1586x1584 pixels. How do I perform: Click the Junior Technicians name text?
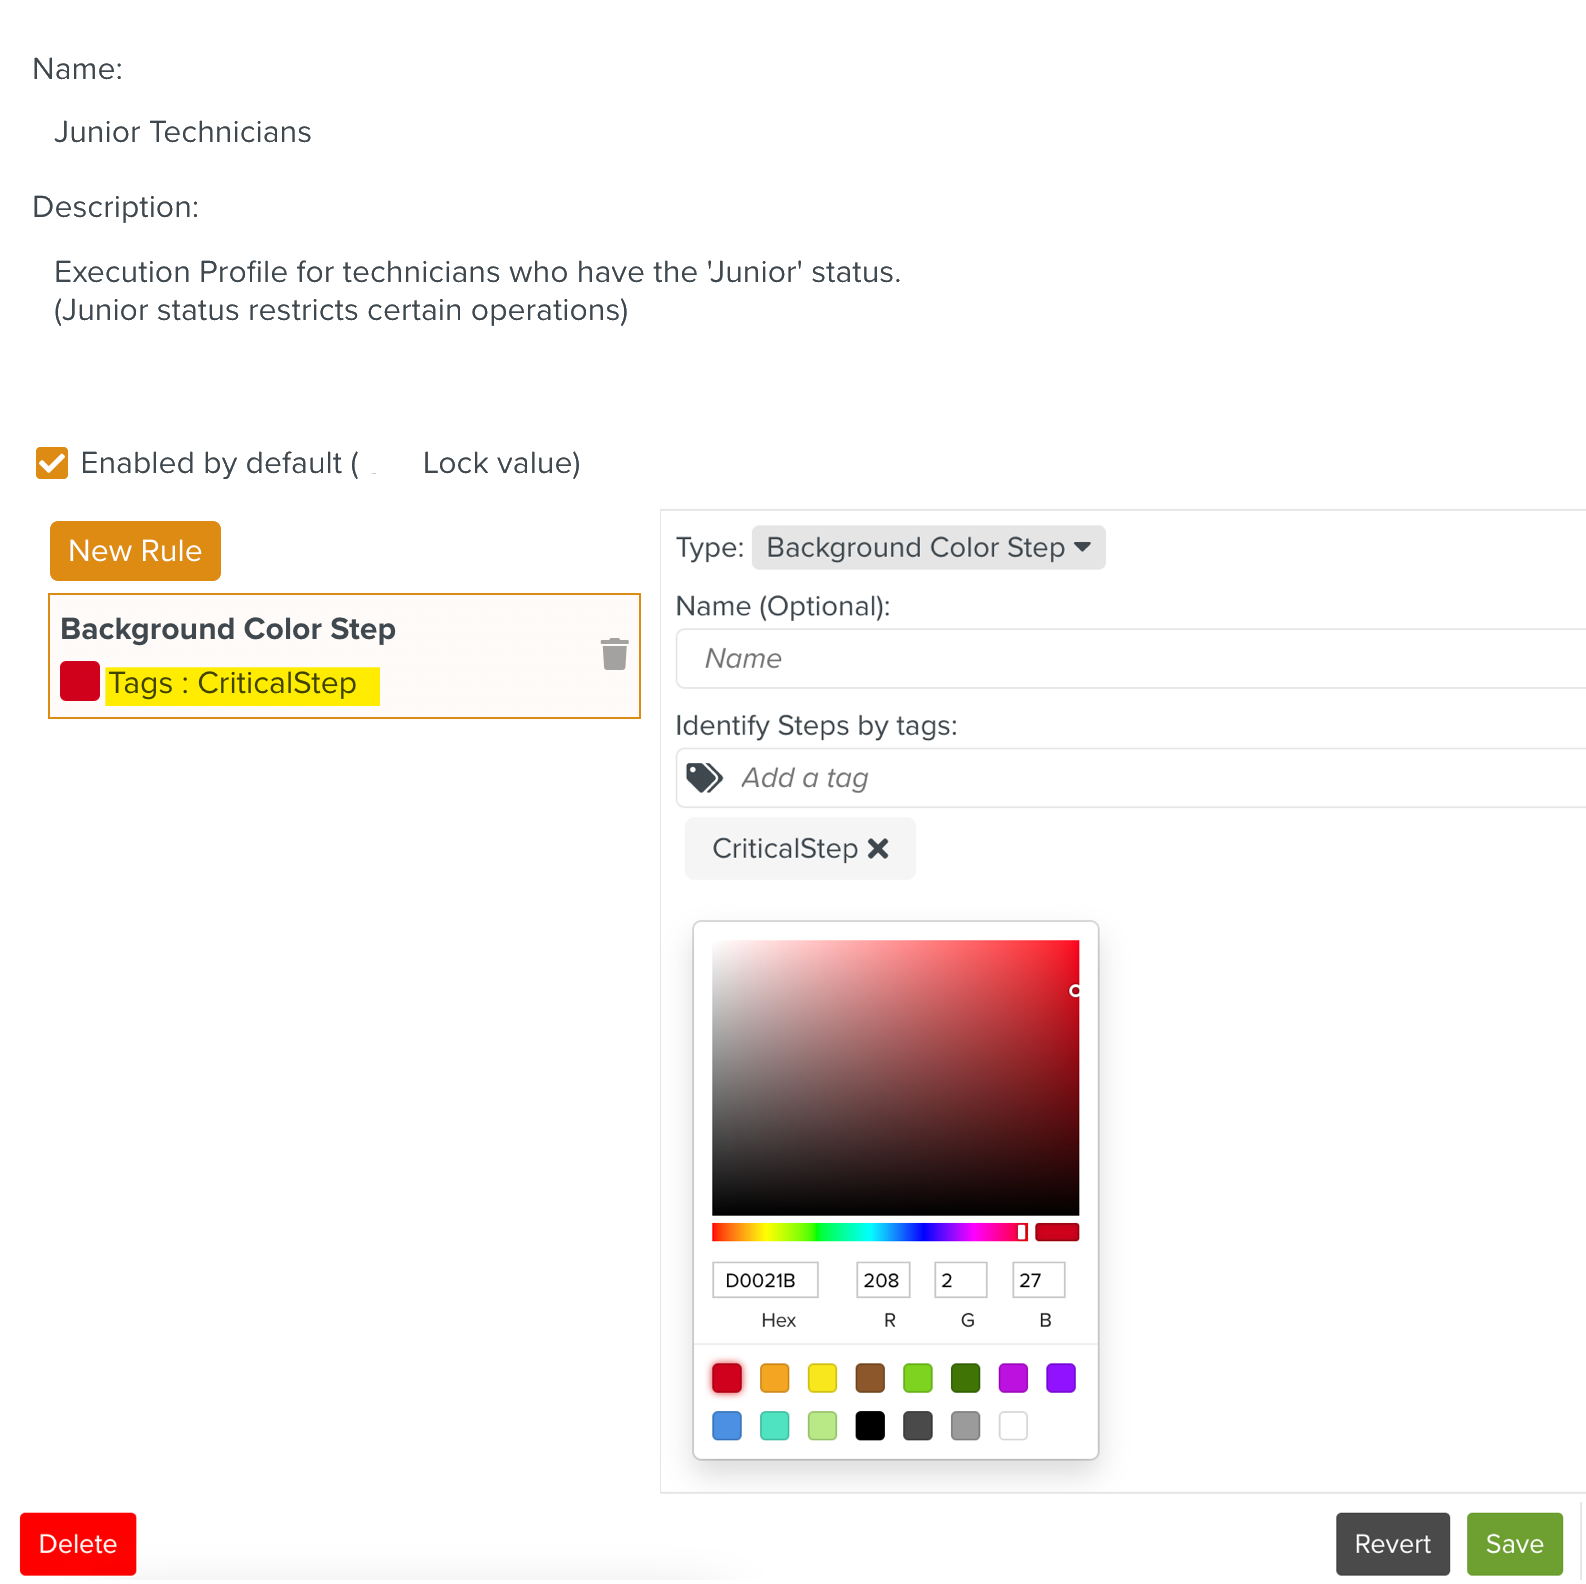click(x=183, y=132)
